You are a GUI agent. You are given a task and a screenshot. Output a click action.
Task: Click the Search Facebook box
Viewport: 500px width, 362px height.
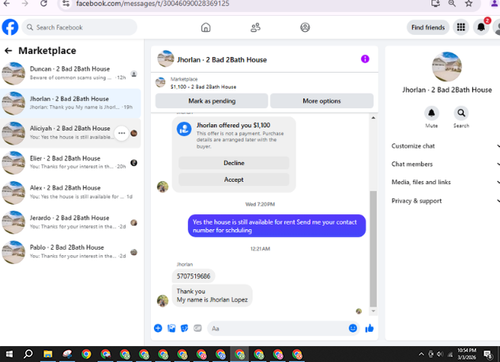79,27
